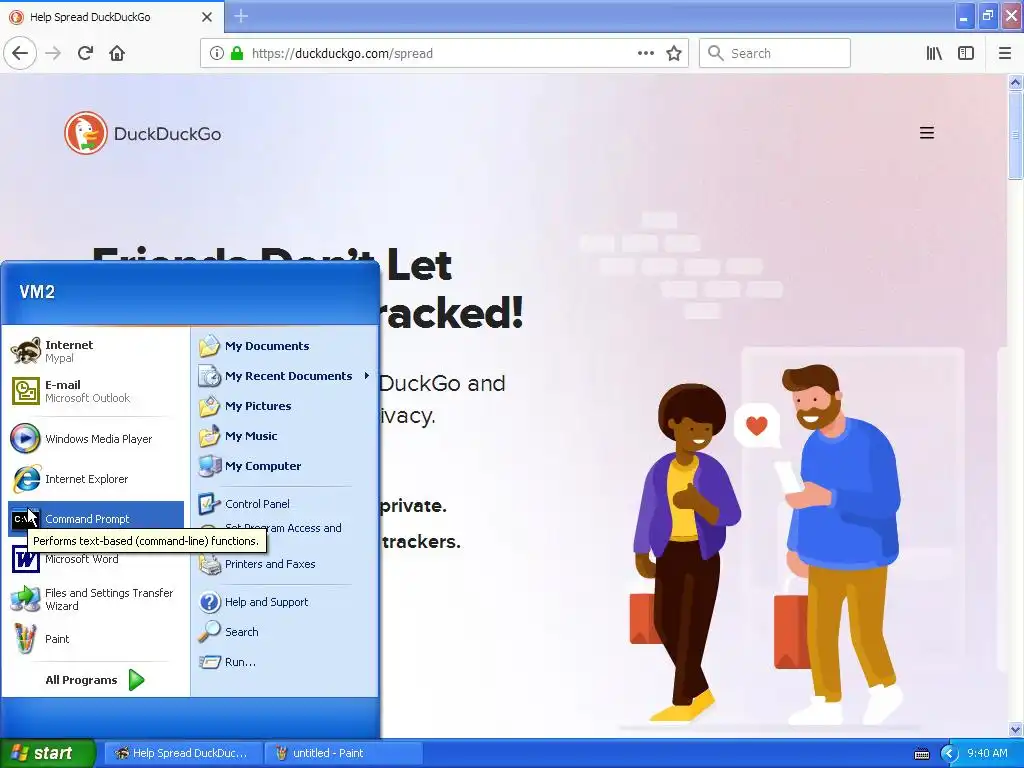Open Microsoft Word from Start menu
The height and width of the screenshot is (768, 1024).
tap(96, 559)
